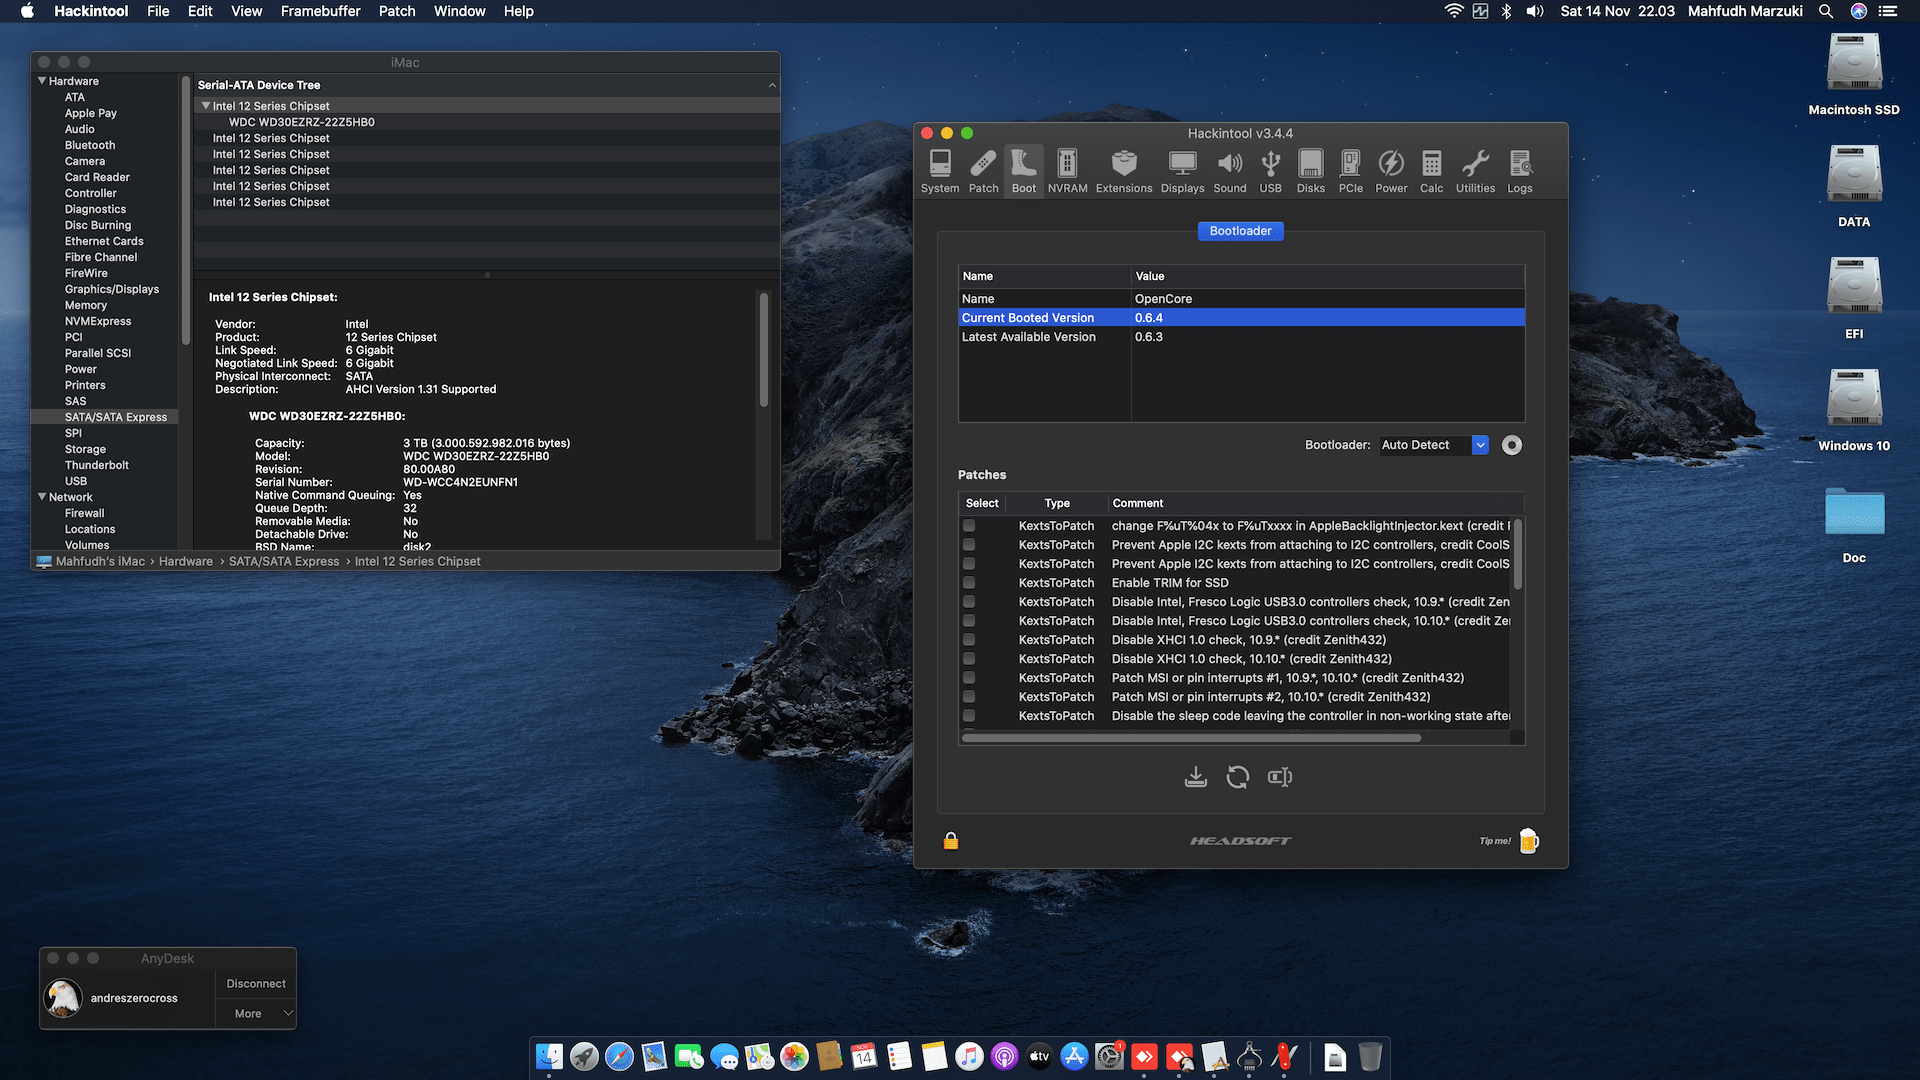View system Logs in Hackintool

[x=1519, y=170]
